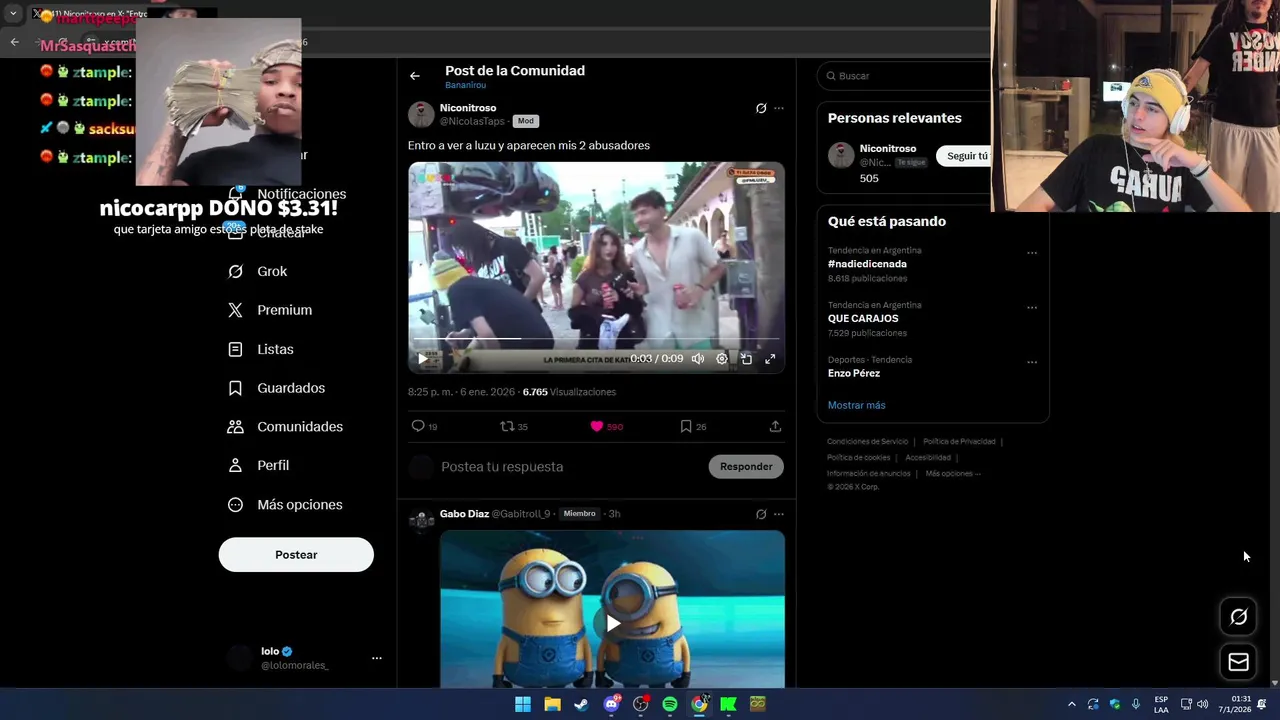Click the Buscar search field

905,76
